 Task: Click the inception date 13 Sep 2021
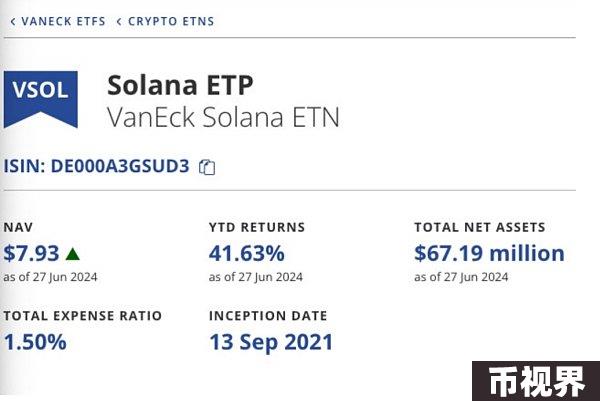271,342
